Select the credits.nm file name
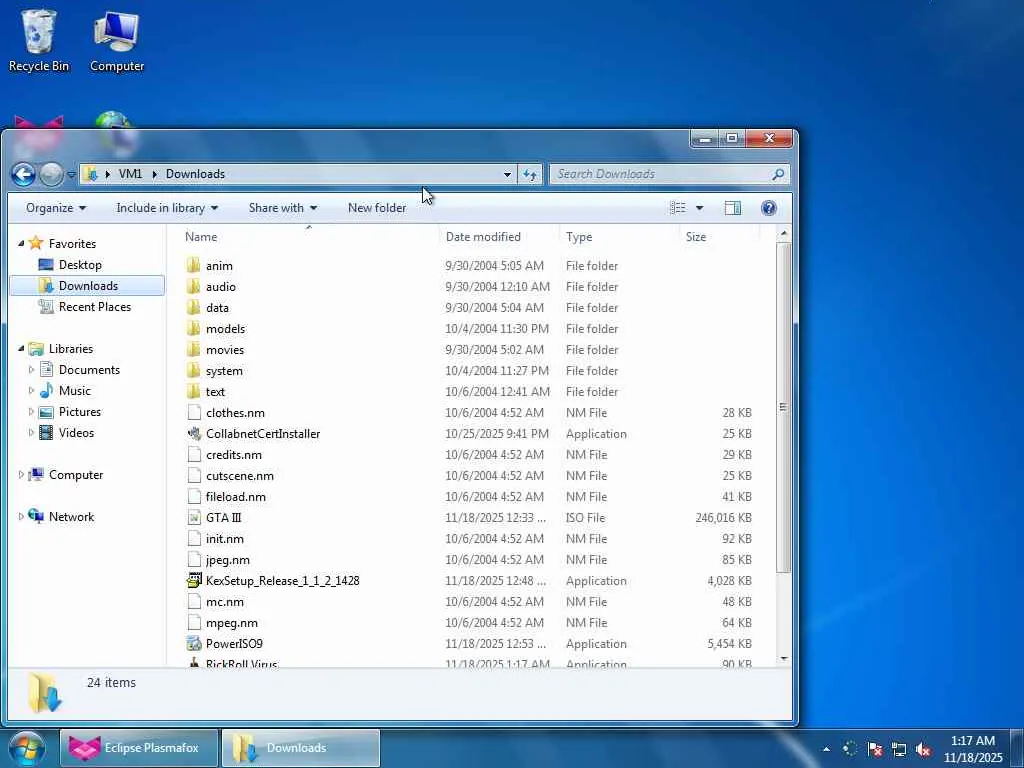 (x=234, y=455)
